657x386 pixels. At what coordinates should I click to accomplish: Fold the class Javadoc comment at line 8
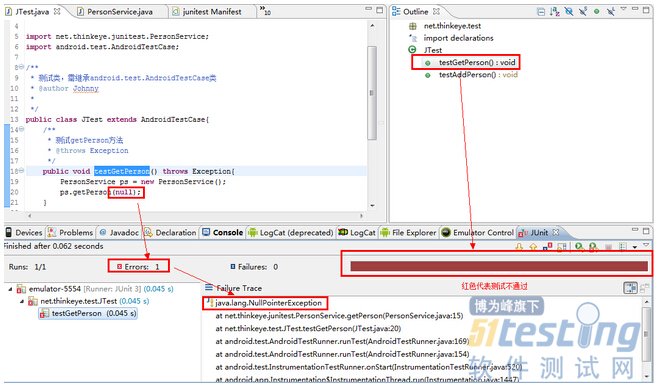click(x=21, y=67)
